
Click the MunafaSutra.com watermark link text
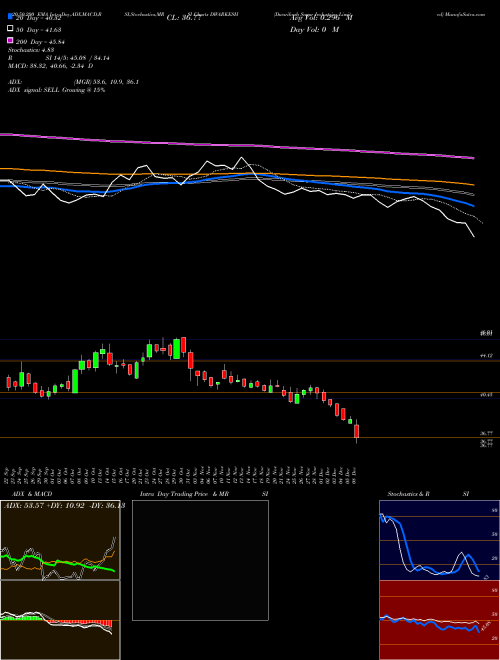pyautogui.click(x=461, y=14)
